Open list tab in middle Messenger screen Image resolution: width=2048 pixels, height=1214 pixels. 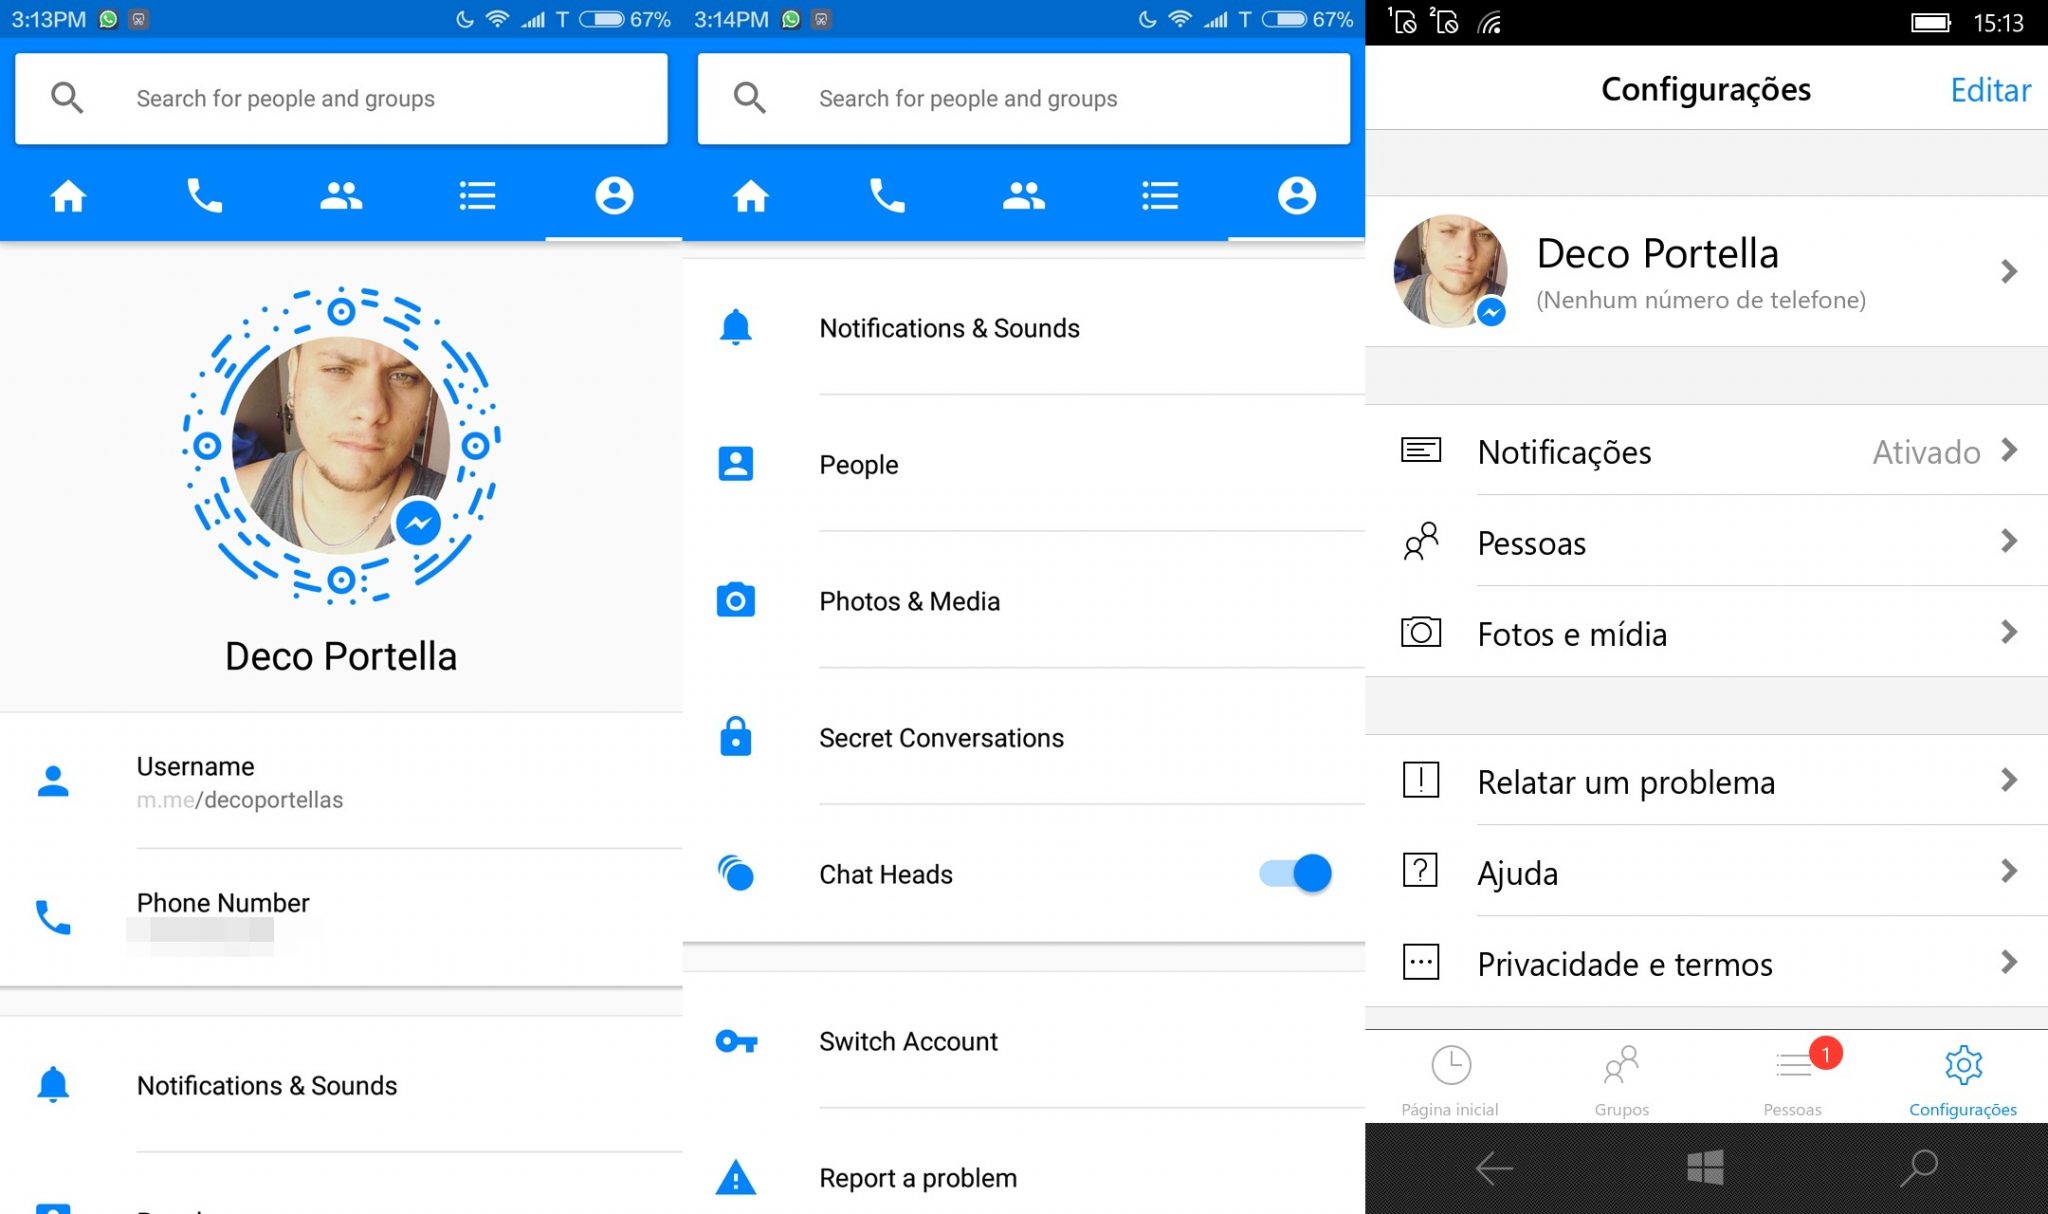1160,196
